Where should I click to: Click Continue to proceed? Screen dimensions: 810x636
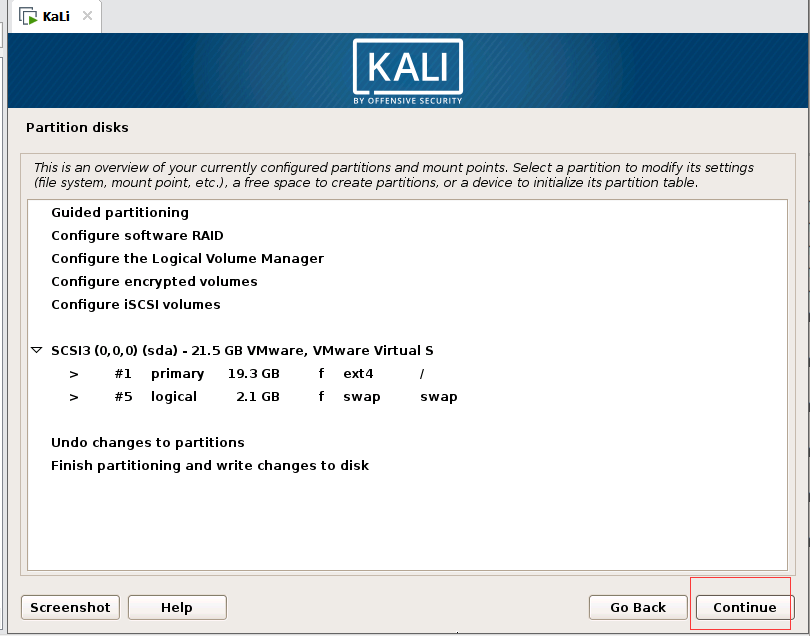point(744,607)
